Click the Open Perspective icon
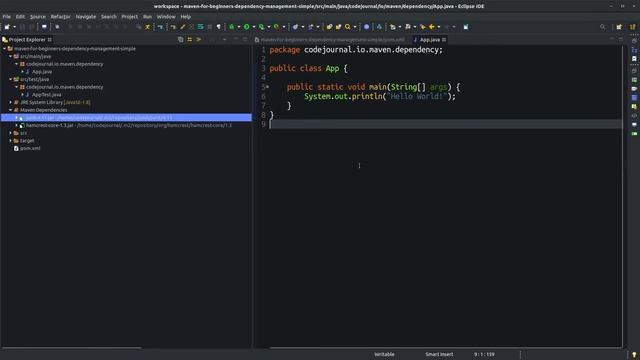The height and width of the screenshot is (360, 640). (x=619, y=27)
